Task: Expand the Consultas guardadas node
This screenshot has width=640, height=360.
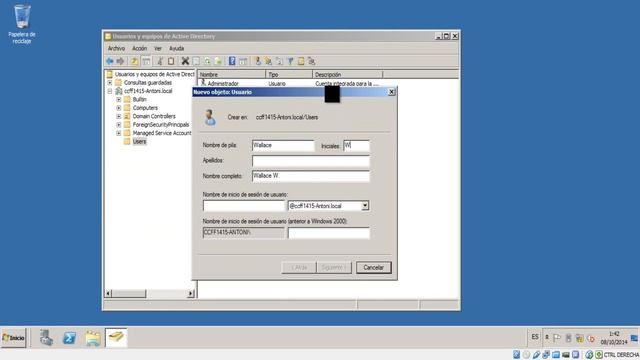Action: [x=109, y=82]
